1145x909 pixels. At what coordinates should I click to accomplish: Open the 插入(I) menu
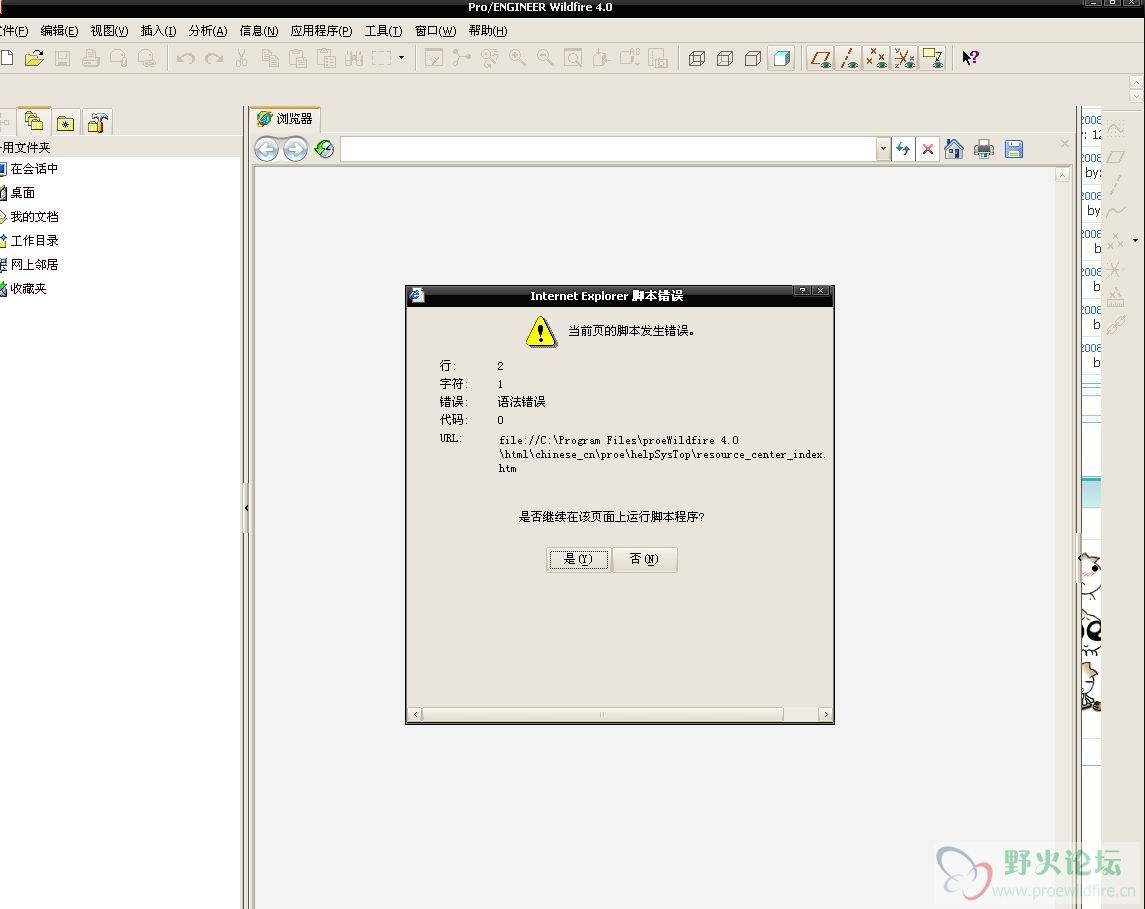pyautogui.click(x=158, y=31)
